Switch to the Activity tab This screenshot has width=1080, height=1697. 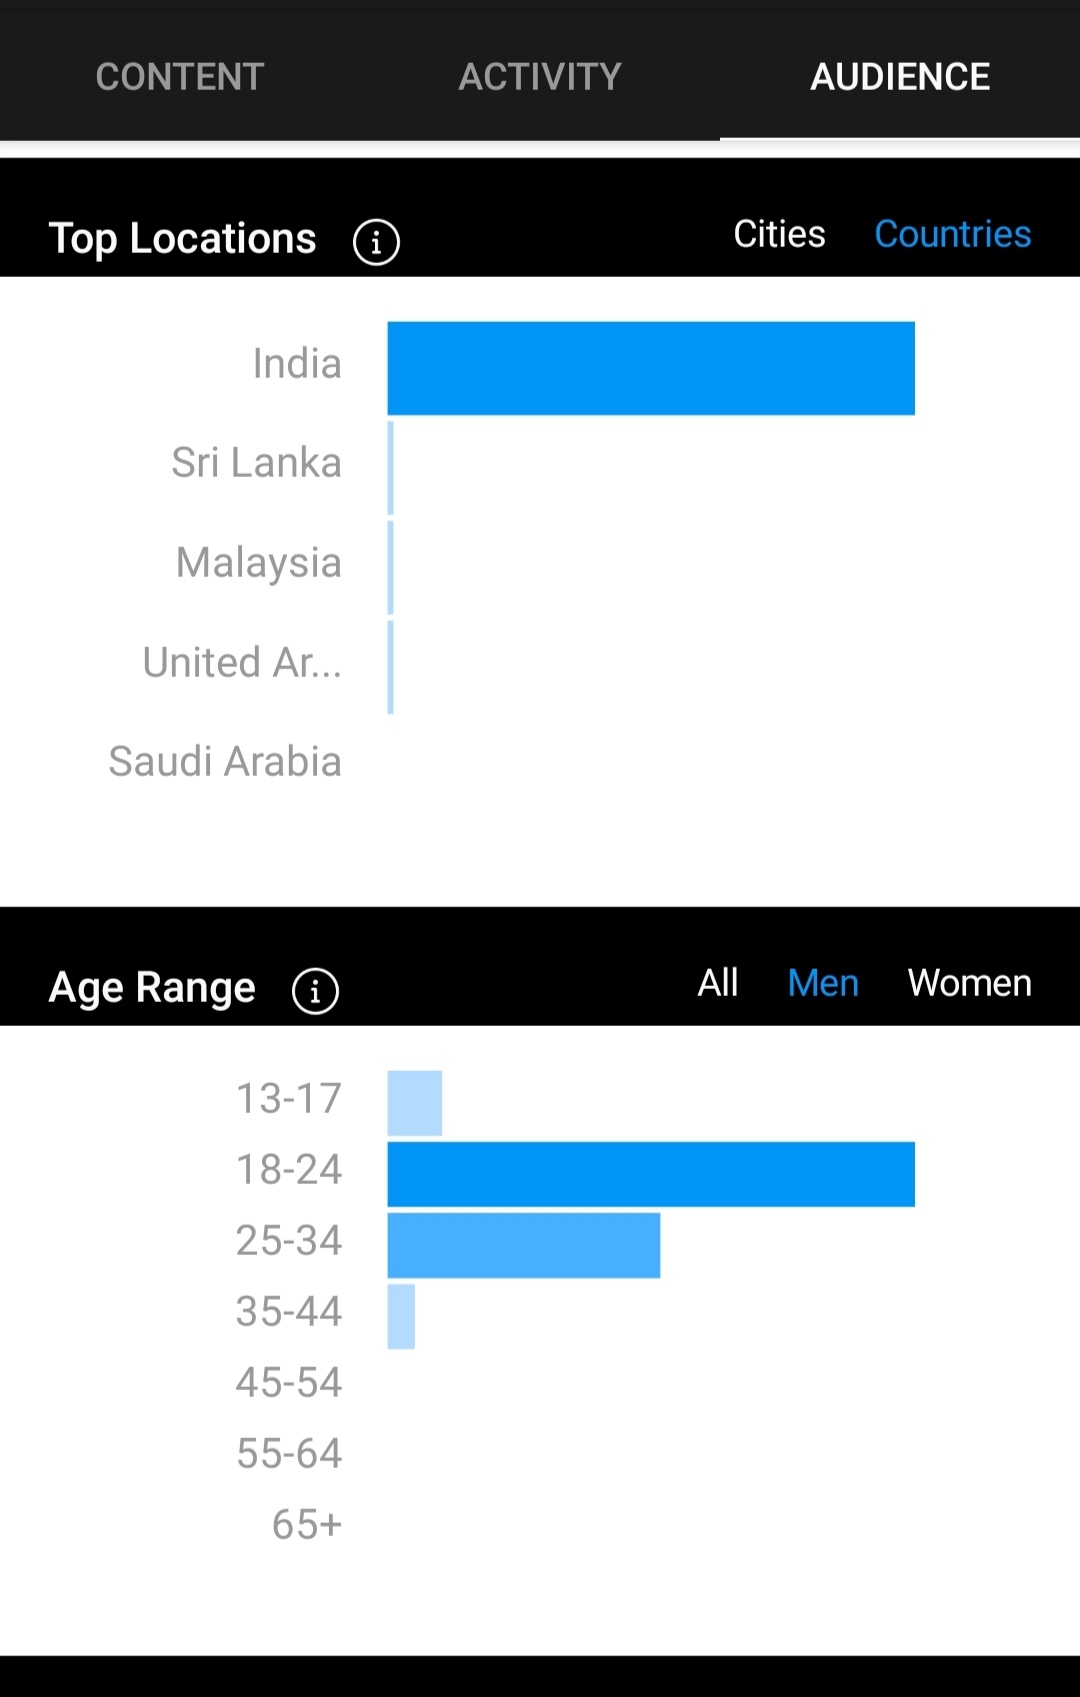pos(540,77)
